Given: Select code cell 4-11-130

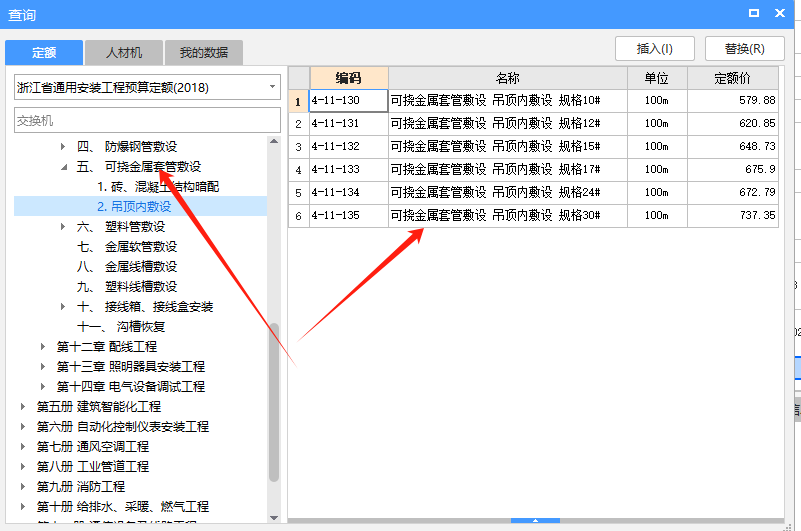Looking at the screenshot, I should pyautogui.click(x=349, y=101).
